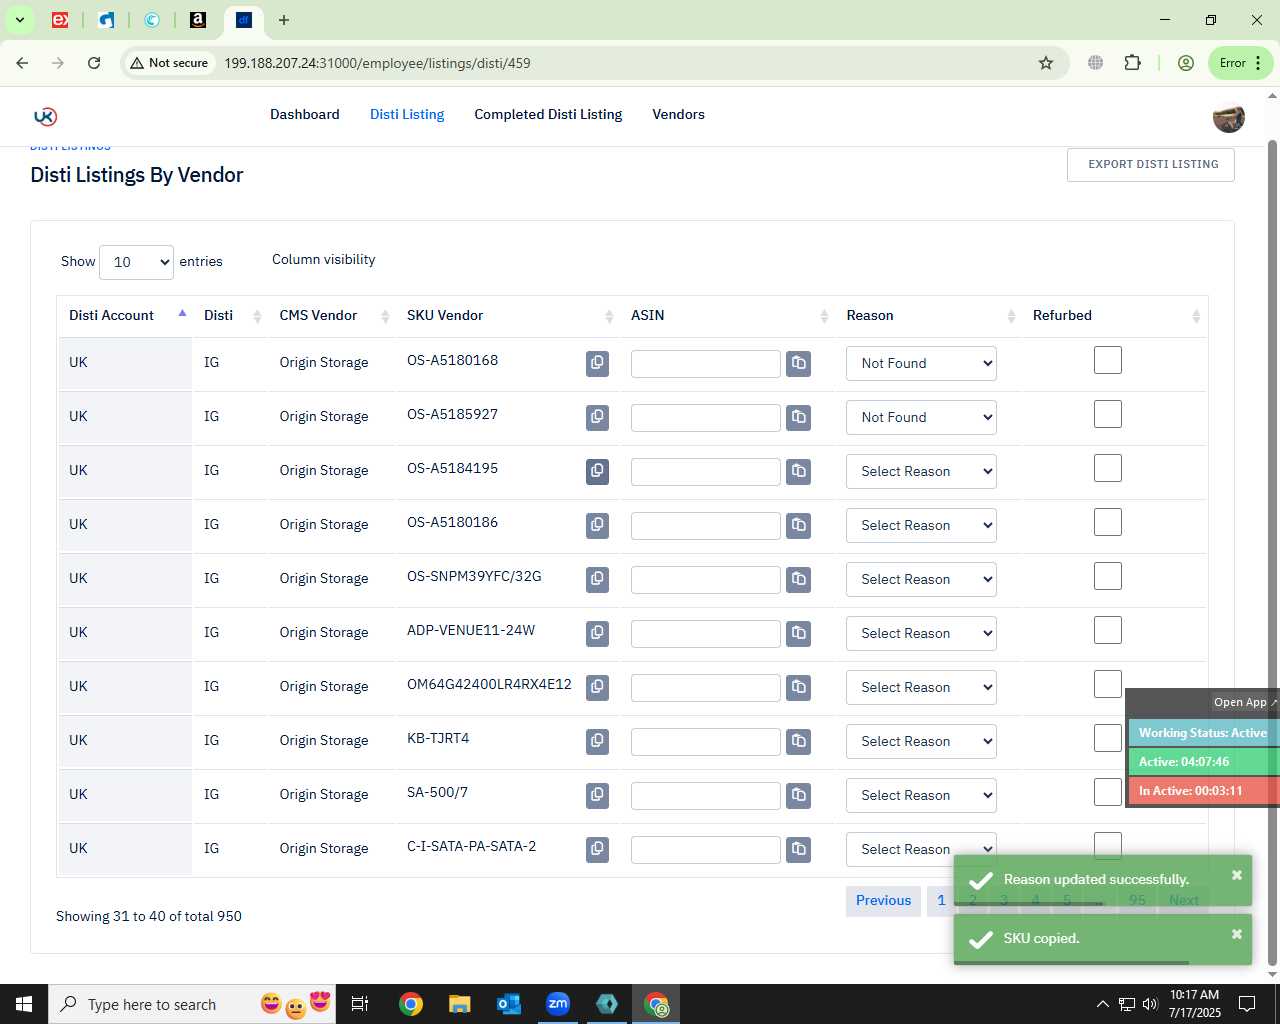Paste ASIN for row OS-A5184195
Screen dimensions: 1280x1024
pyautogui.click(x=798, y=471)
